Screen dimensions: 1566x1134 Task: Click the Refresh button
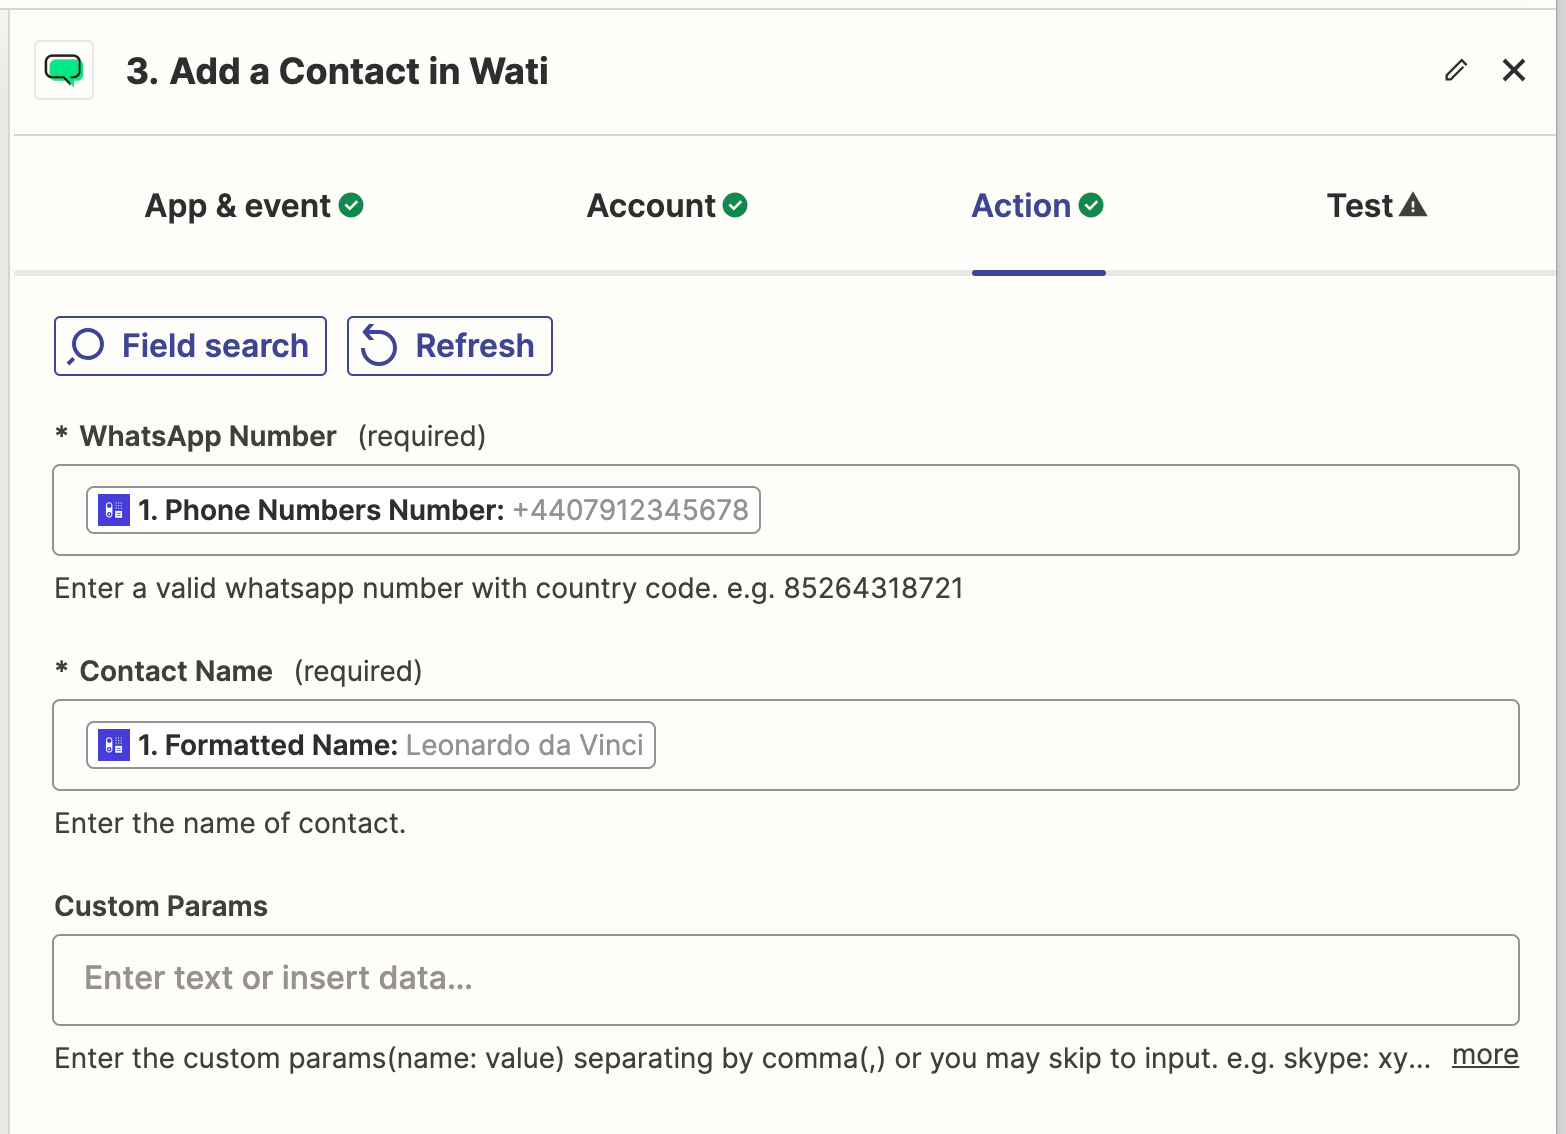coord(450,346)
